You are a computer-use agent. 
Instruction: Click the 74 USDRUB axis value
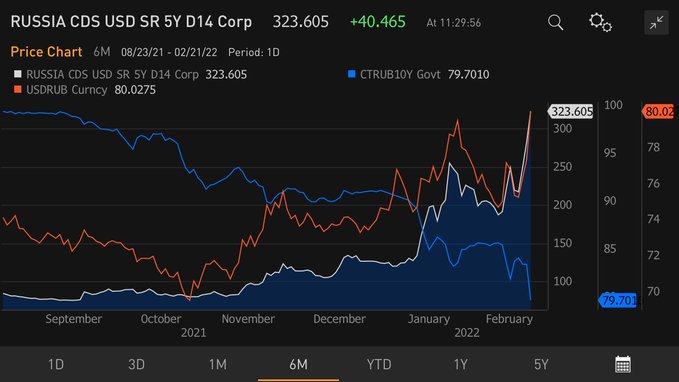[653, 219]
